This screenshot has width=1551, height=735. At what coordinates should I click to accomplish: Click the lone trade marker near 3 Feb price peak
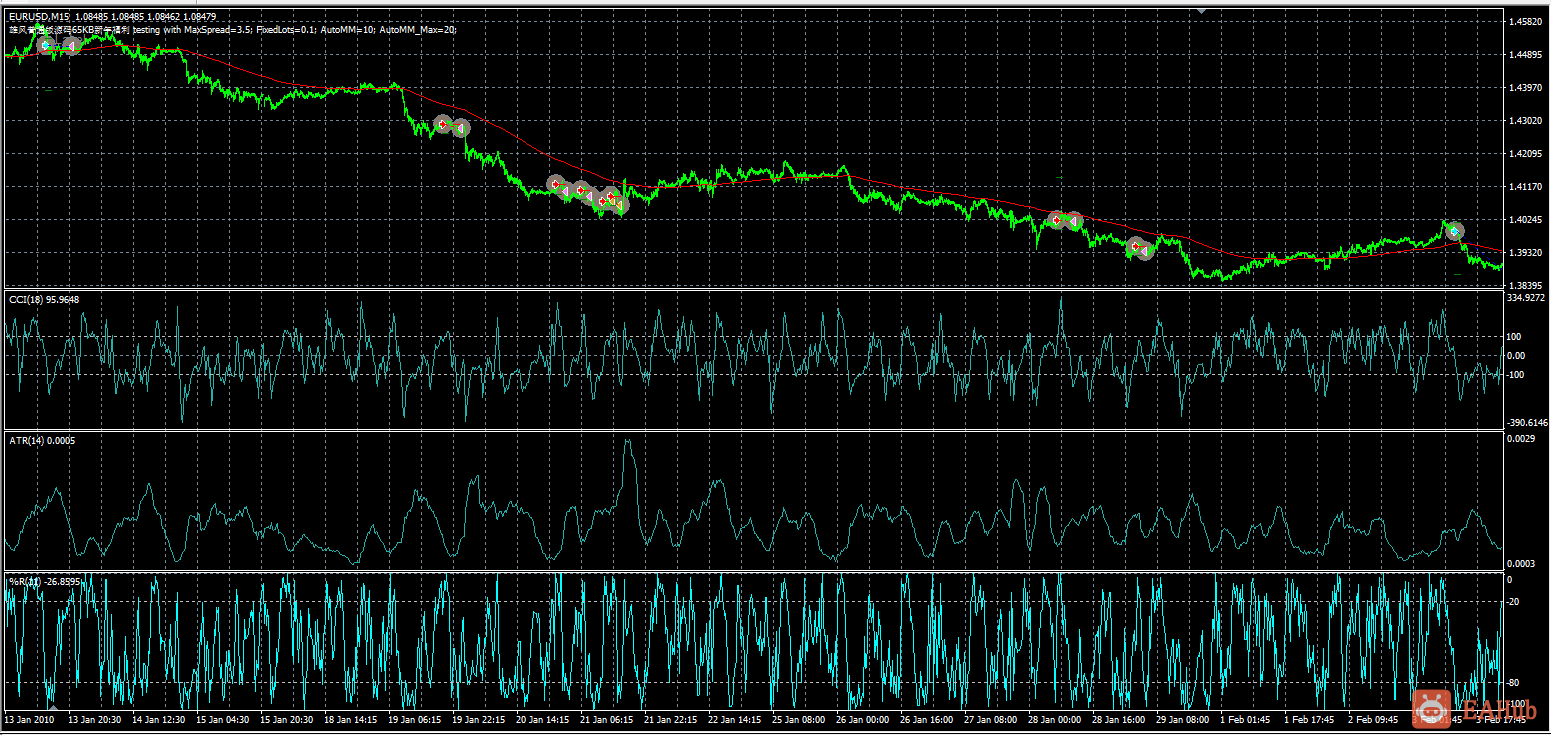1454,231
